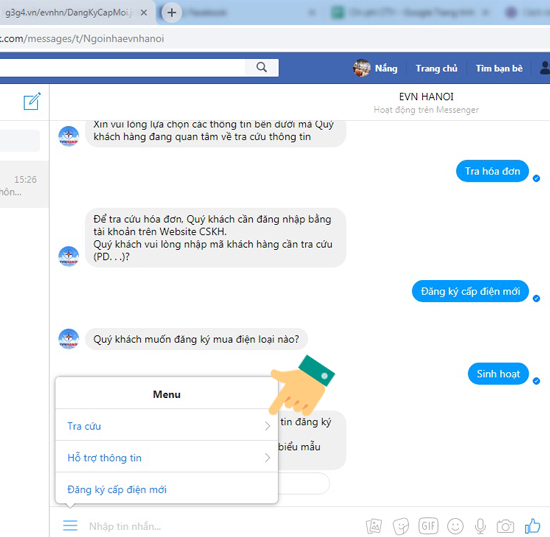
Task: Open the emoji smiley picker
Action: [x=455, y=526]
